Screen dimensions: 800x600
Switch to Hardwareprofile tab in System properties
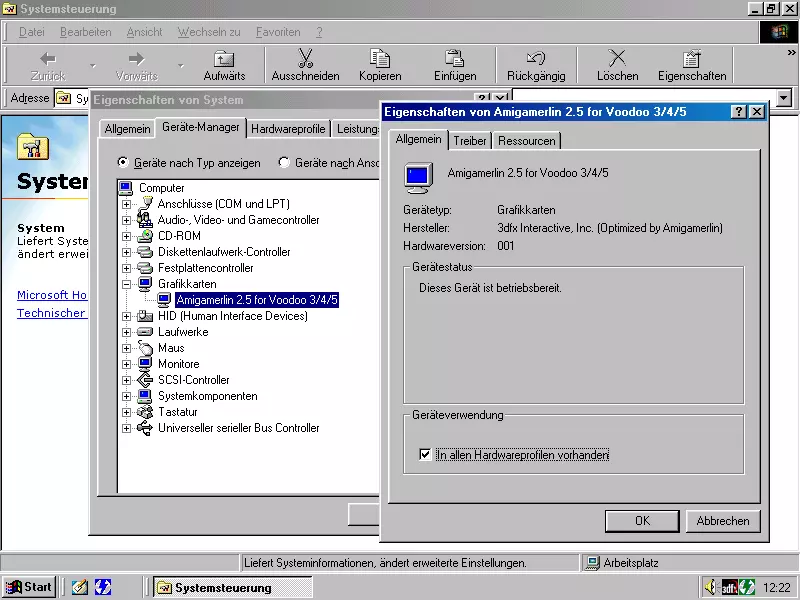click(x=288, y=129)
